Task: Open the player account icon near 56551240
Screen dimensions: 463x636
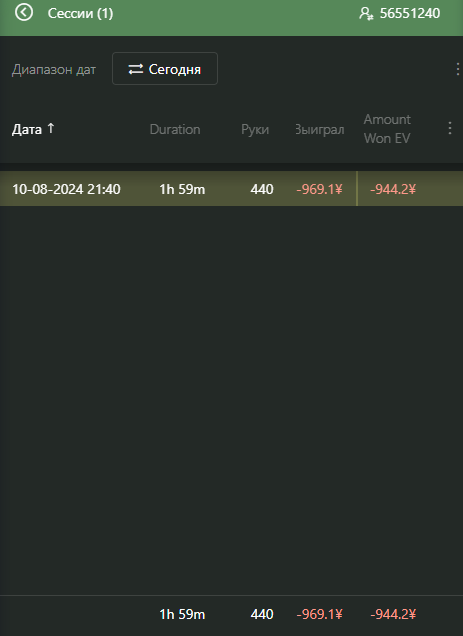Action: 366,13
